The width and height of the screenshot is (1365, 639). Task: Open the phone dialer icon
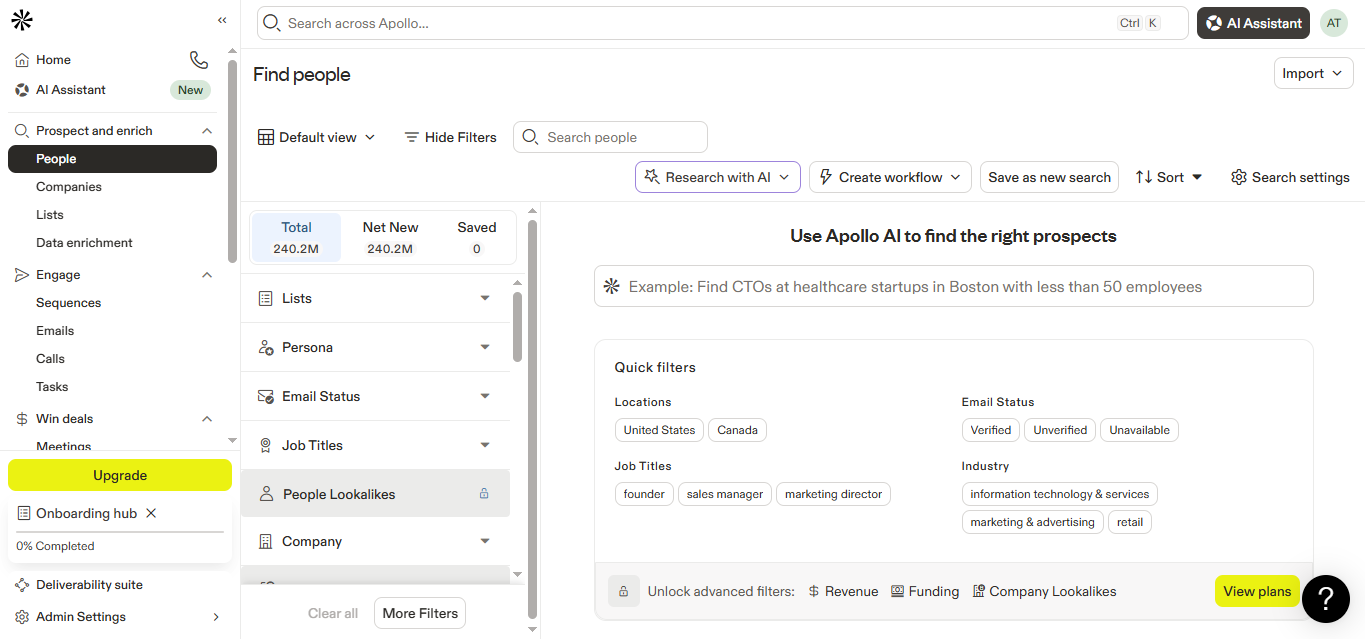tap(199, 60)
